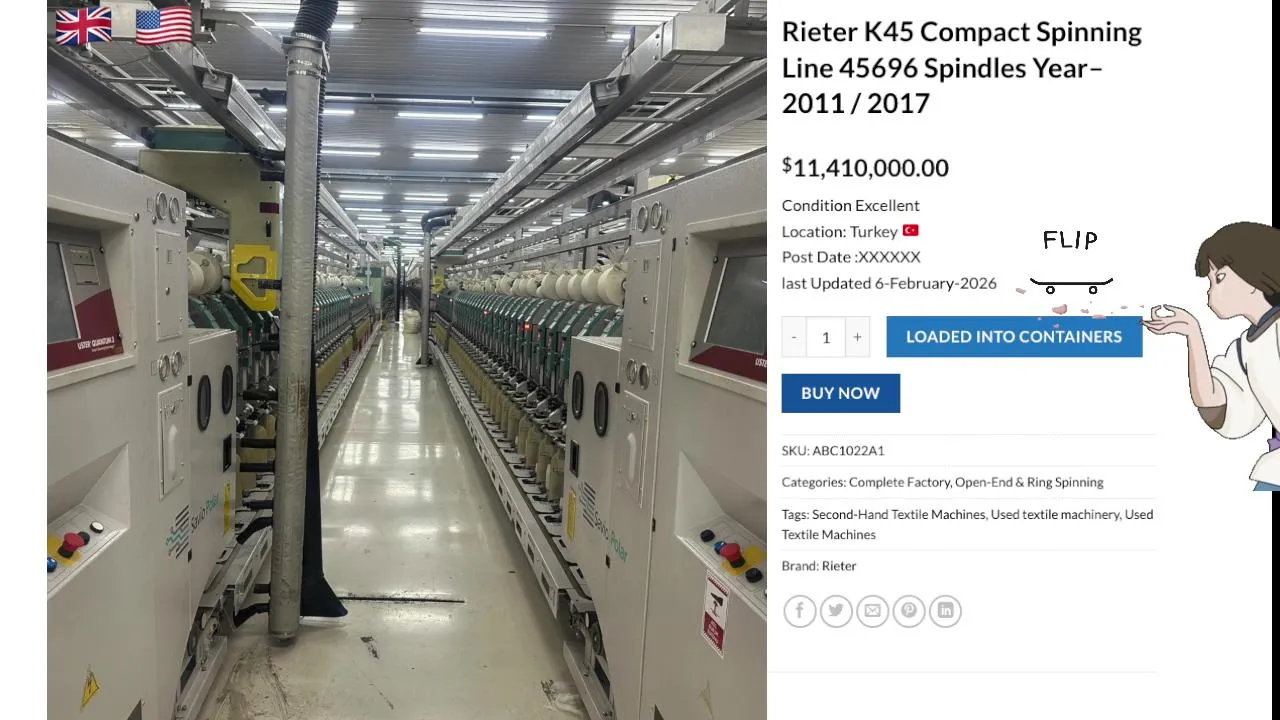Screen dimensions: 1280x720
Task: Open the Complete Factory category
Action: 899,482
